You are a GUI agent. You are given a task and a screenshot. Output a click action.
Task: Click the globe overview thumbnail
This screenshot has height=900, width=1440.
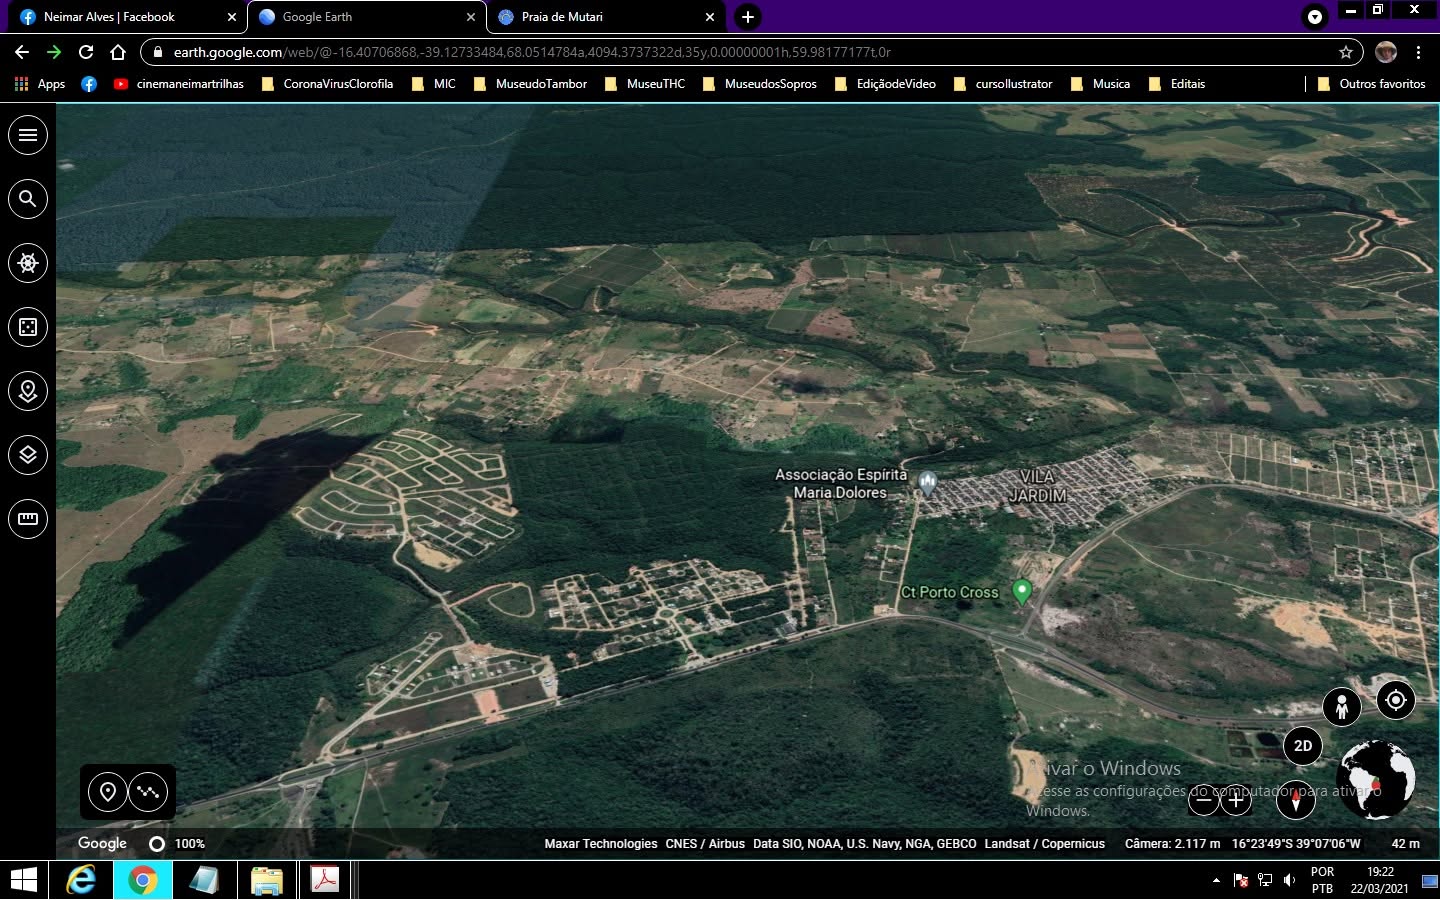point(1376,780)
